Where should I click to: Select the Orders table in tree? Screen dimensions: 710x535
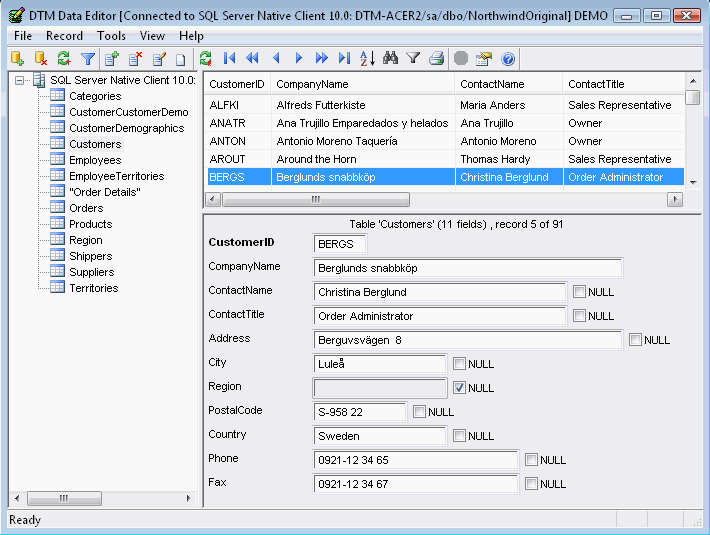coord(86,208)
